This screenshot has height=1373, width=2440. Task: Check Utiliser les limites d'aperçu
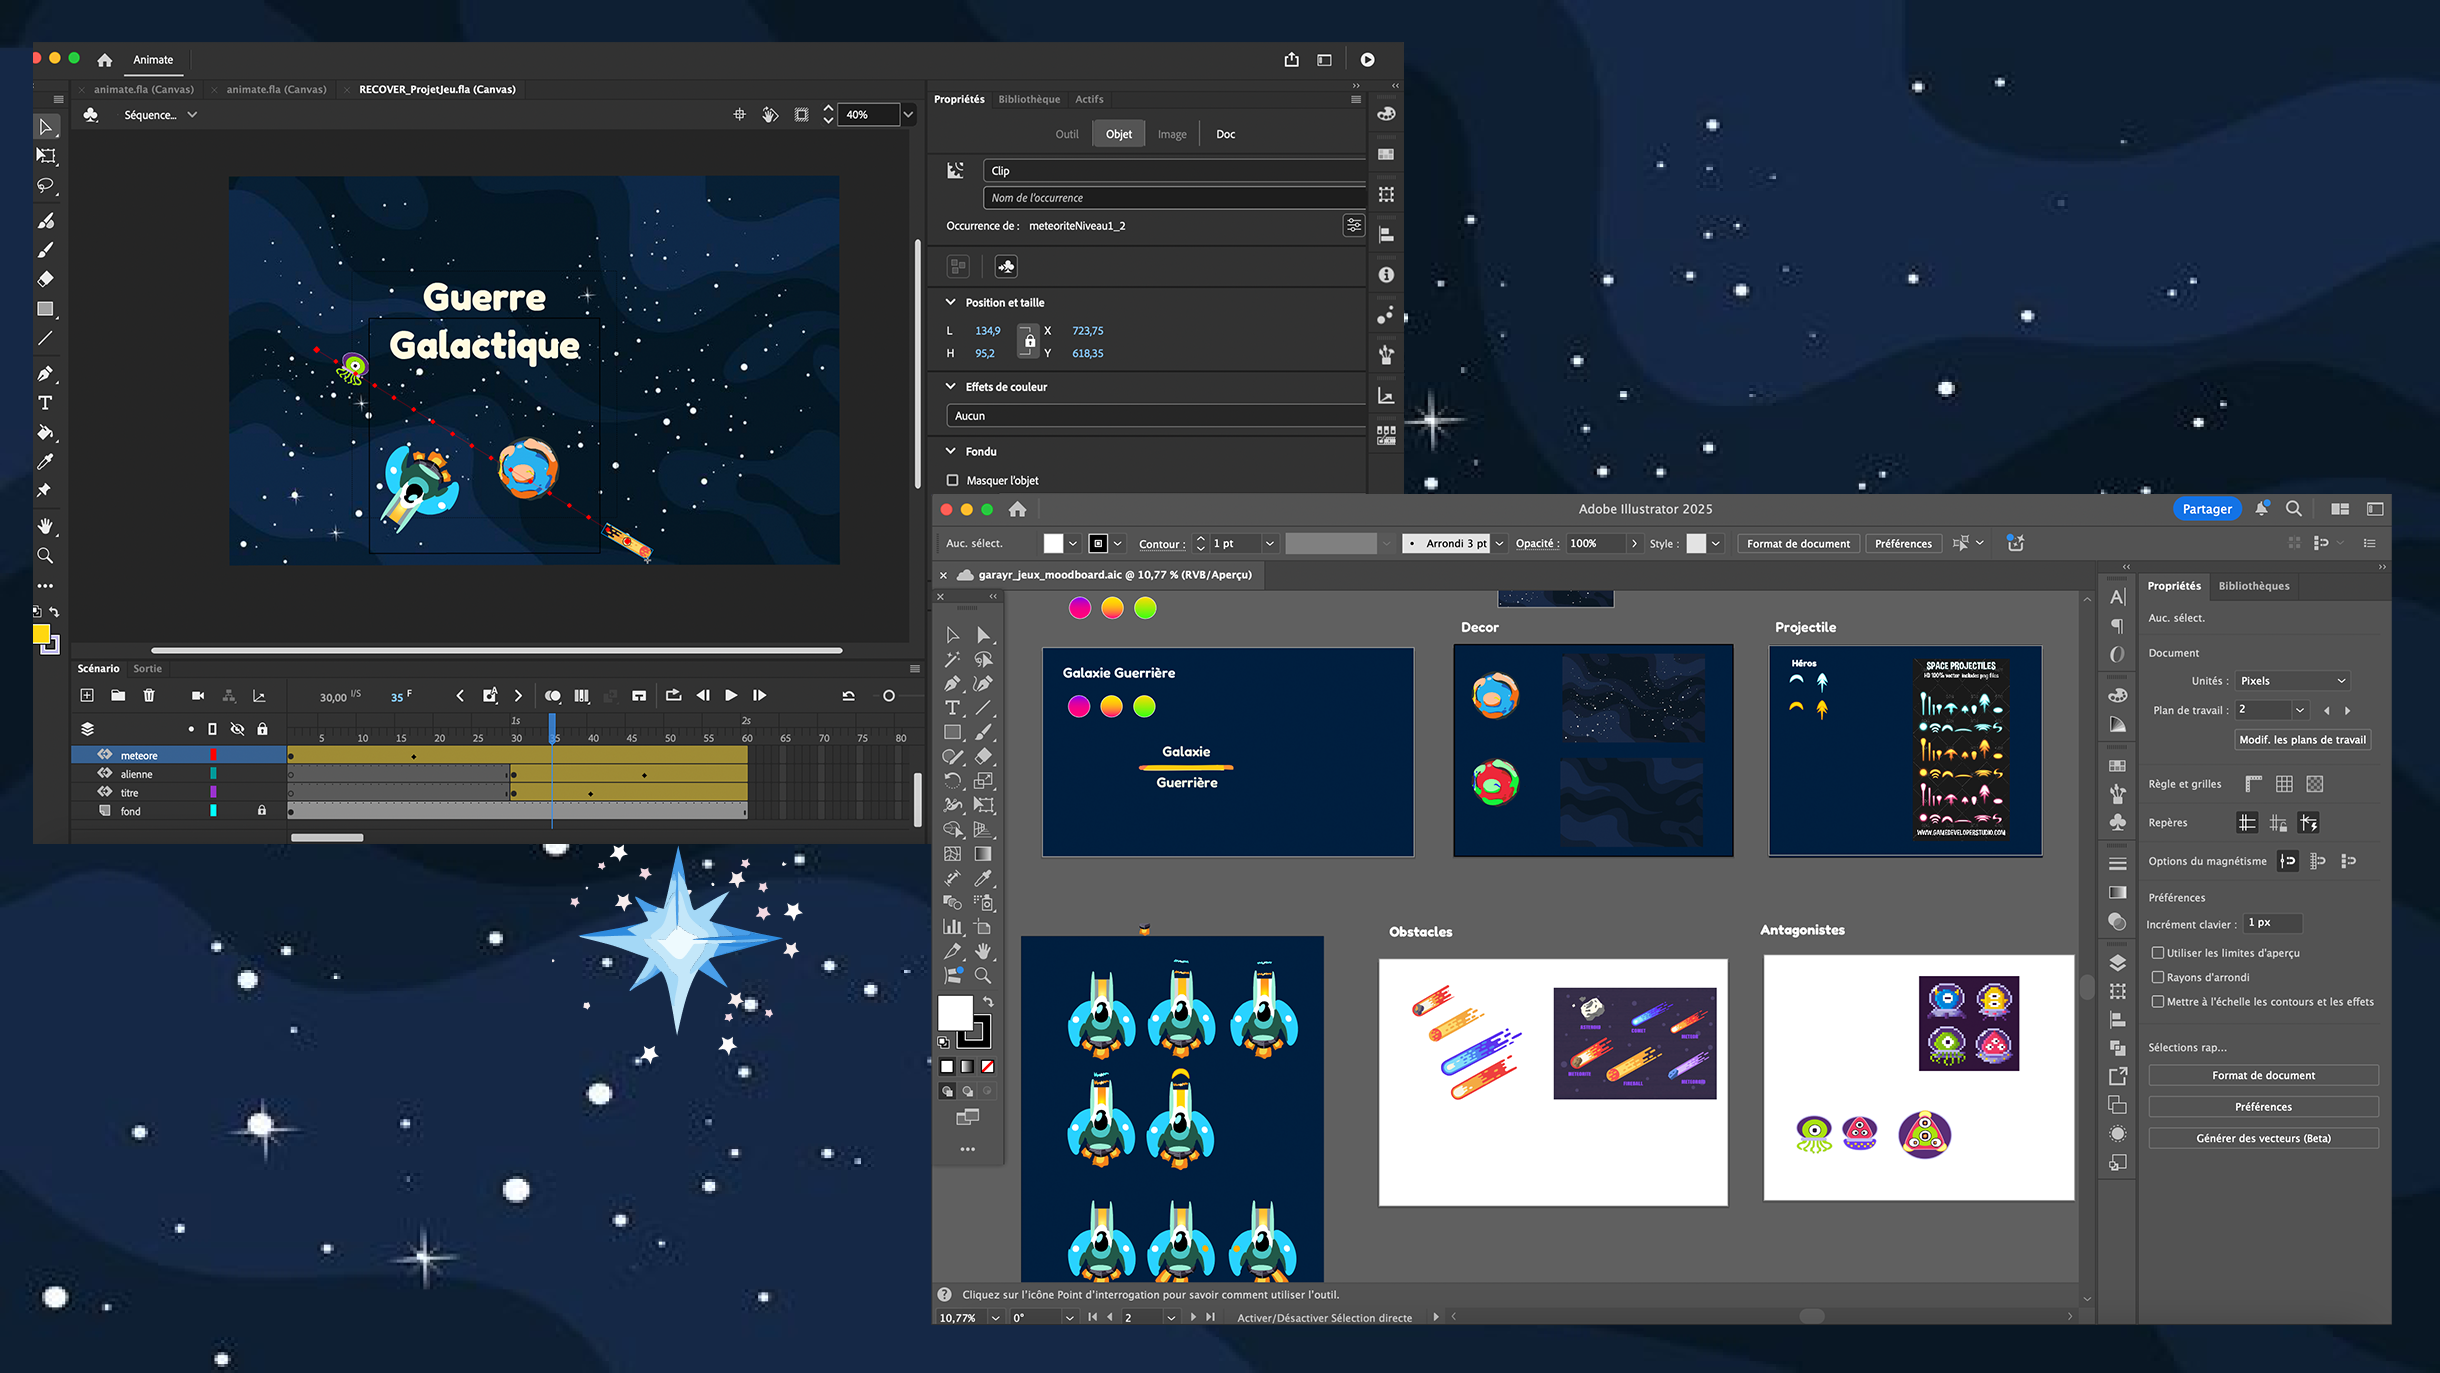coord(2158,953)
